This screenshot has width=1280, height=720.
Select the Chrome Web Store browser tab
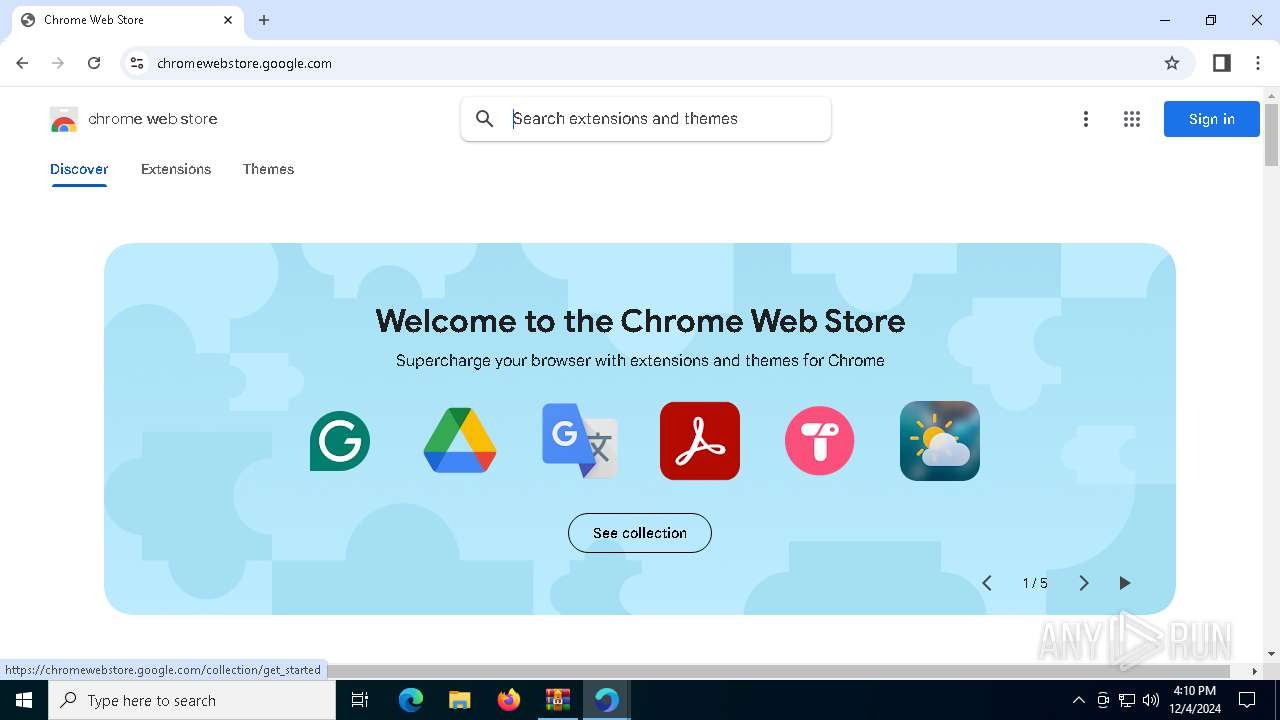click(127, 20)
